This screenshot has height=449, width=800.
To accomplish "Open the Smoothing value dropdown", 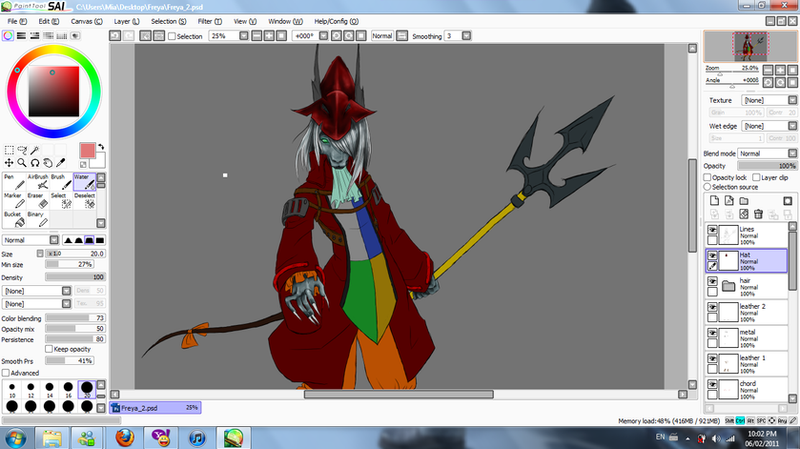I will click(x=466, y=36).
